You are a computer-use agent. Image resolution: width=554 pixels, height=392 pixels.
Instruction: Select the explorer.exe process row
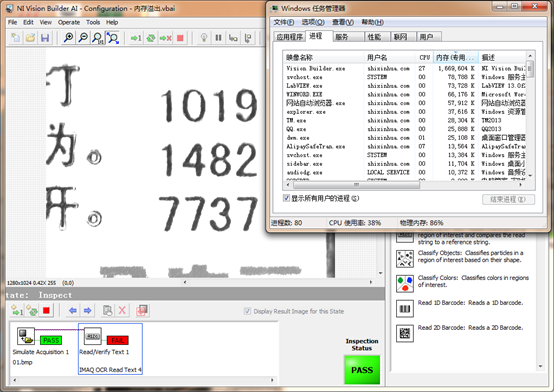[x=405, y=112]
